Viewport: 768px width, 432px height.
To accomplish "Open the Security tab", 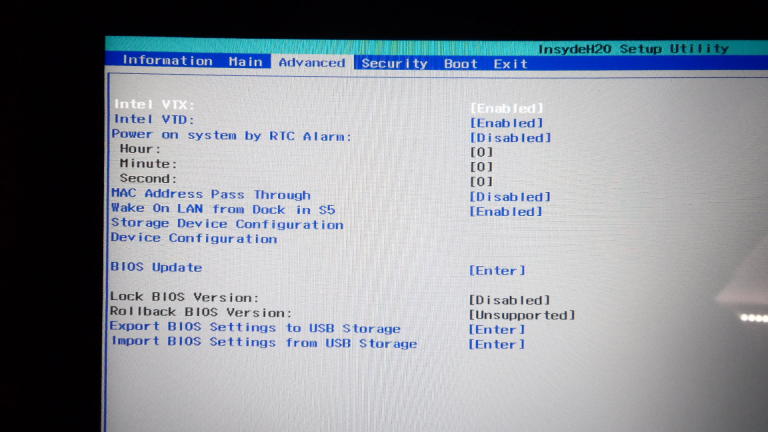I will click(394, 63).
